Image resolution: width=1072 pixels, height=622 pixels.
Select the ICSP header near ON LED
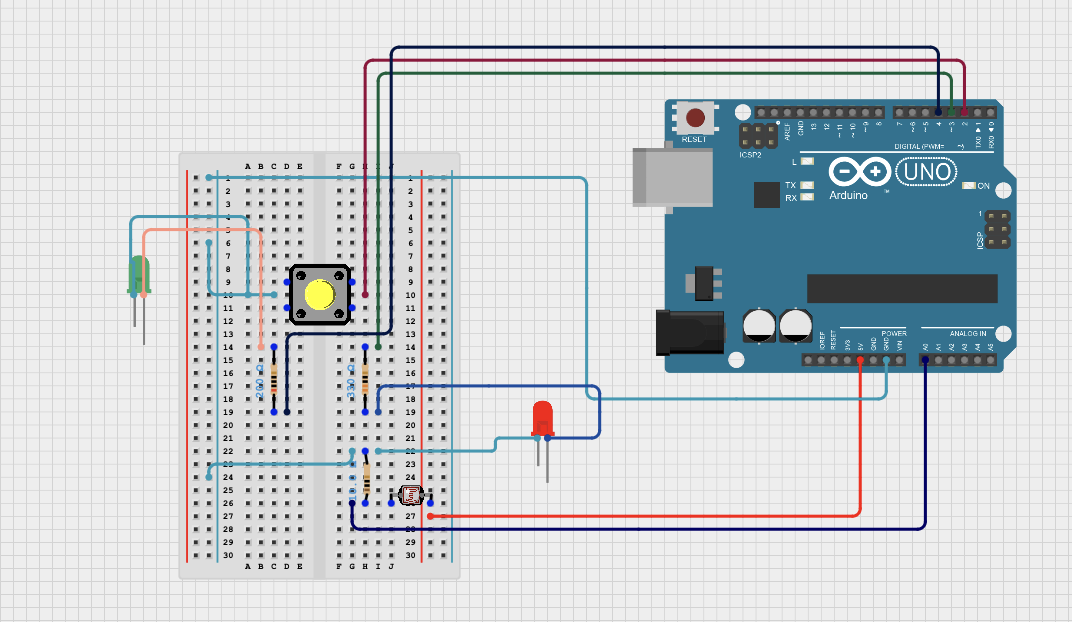click(995, 229)
